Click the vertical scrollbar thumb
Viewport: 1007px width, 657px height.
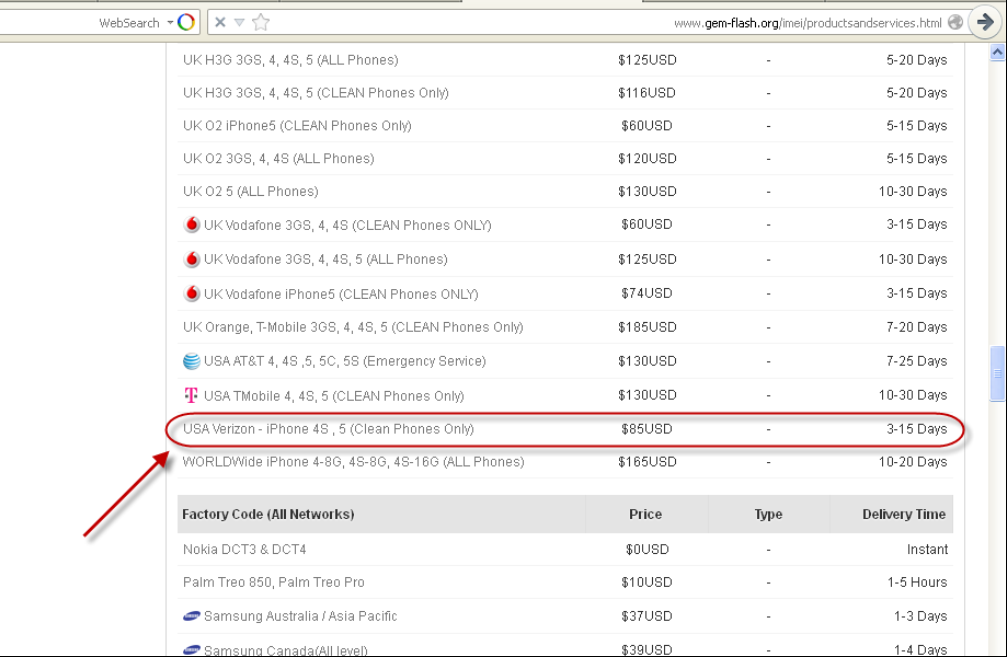[997, 373]
